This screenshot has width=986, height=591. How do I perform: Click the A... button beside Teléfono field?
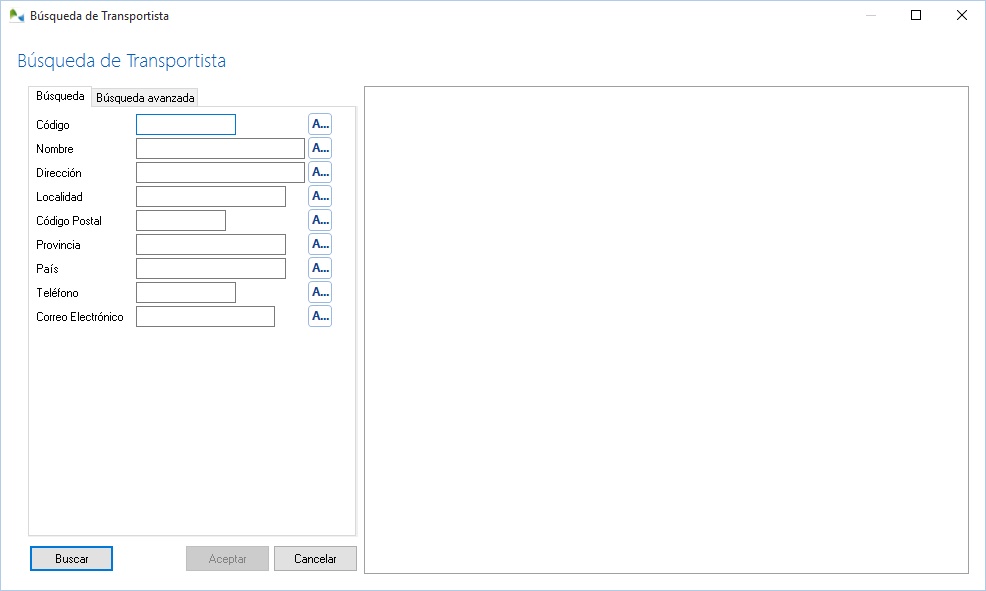[x=319, y=292]
